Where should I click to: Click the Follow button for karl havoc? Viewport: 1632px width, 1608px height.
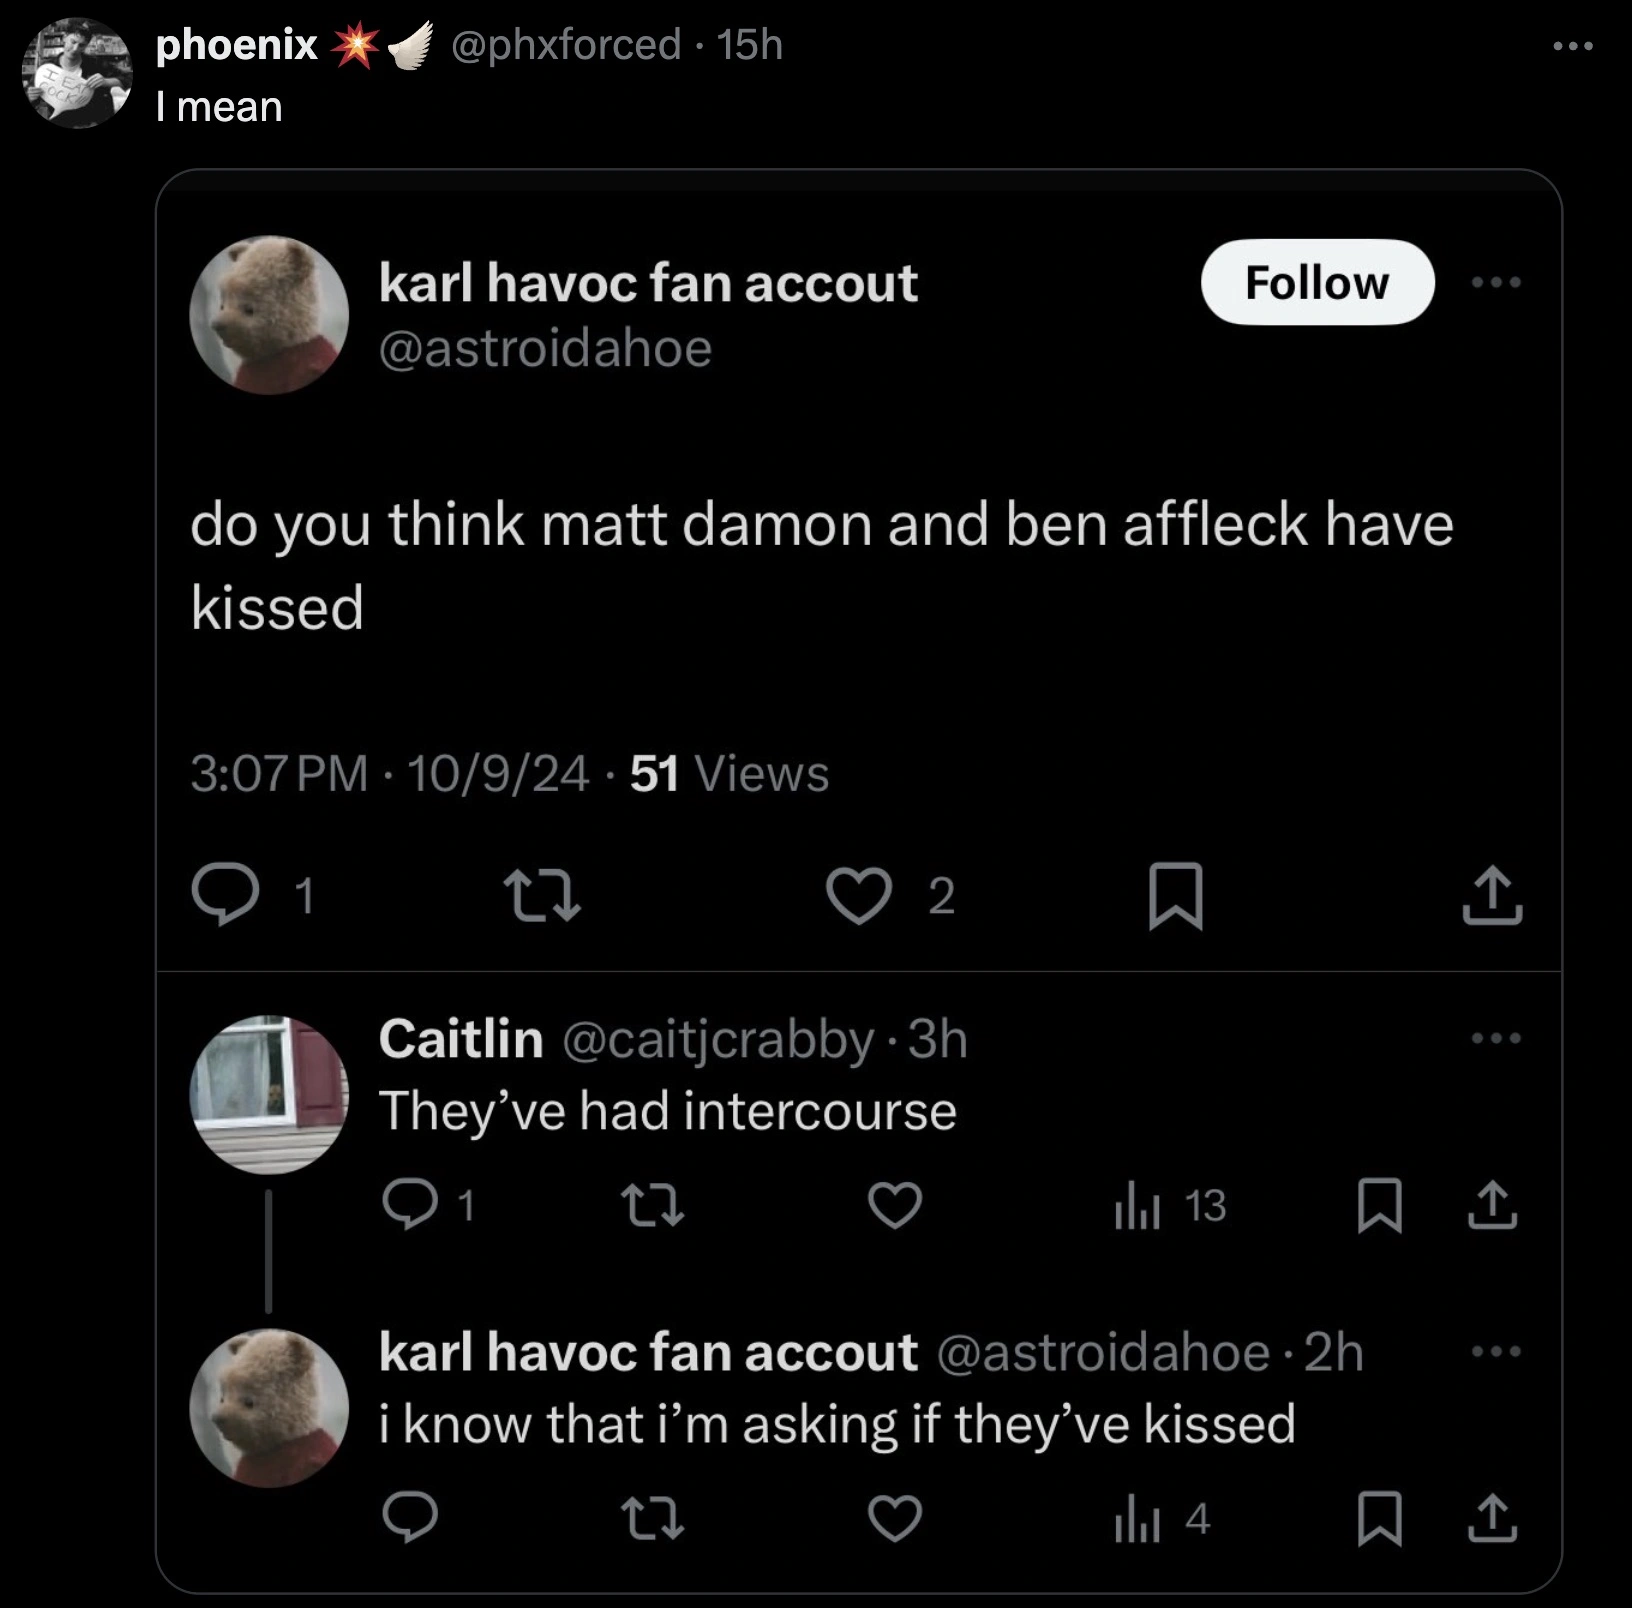point(1317,283)
